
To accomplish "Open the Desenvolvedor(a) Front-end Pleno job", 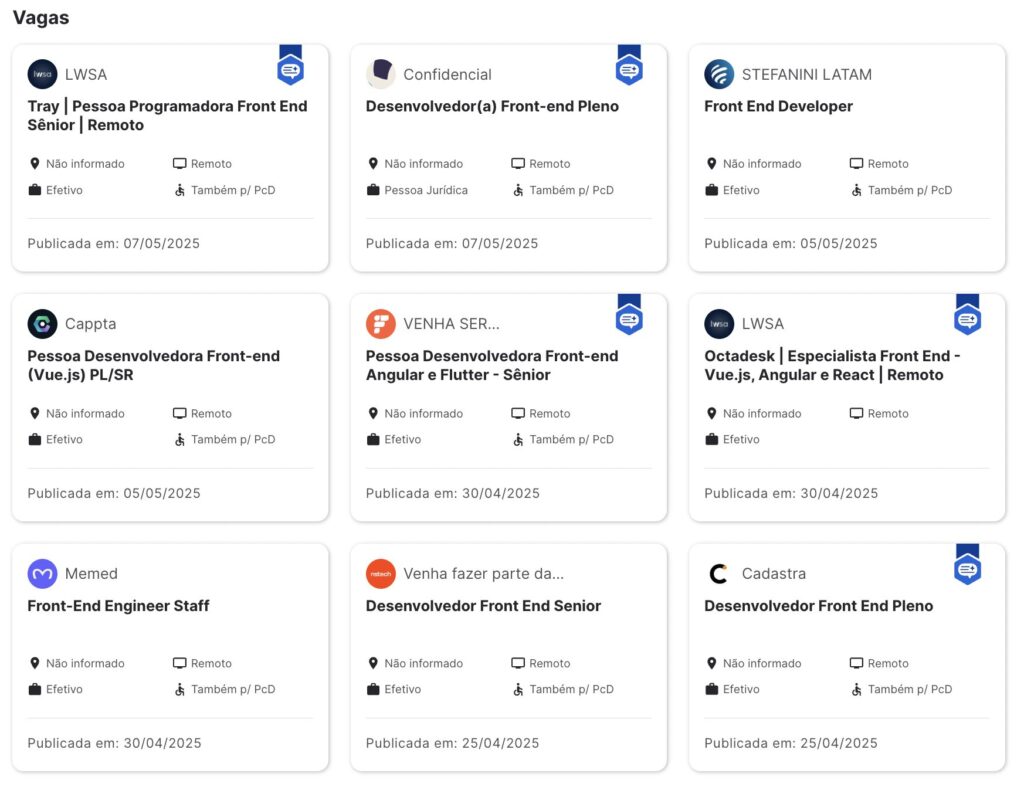I will (x=492, y=106).
